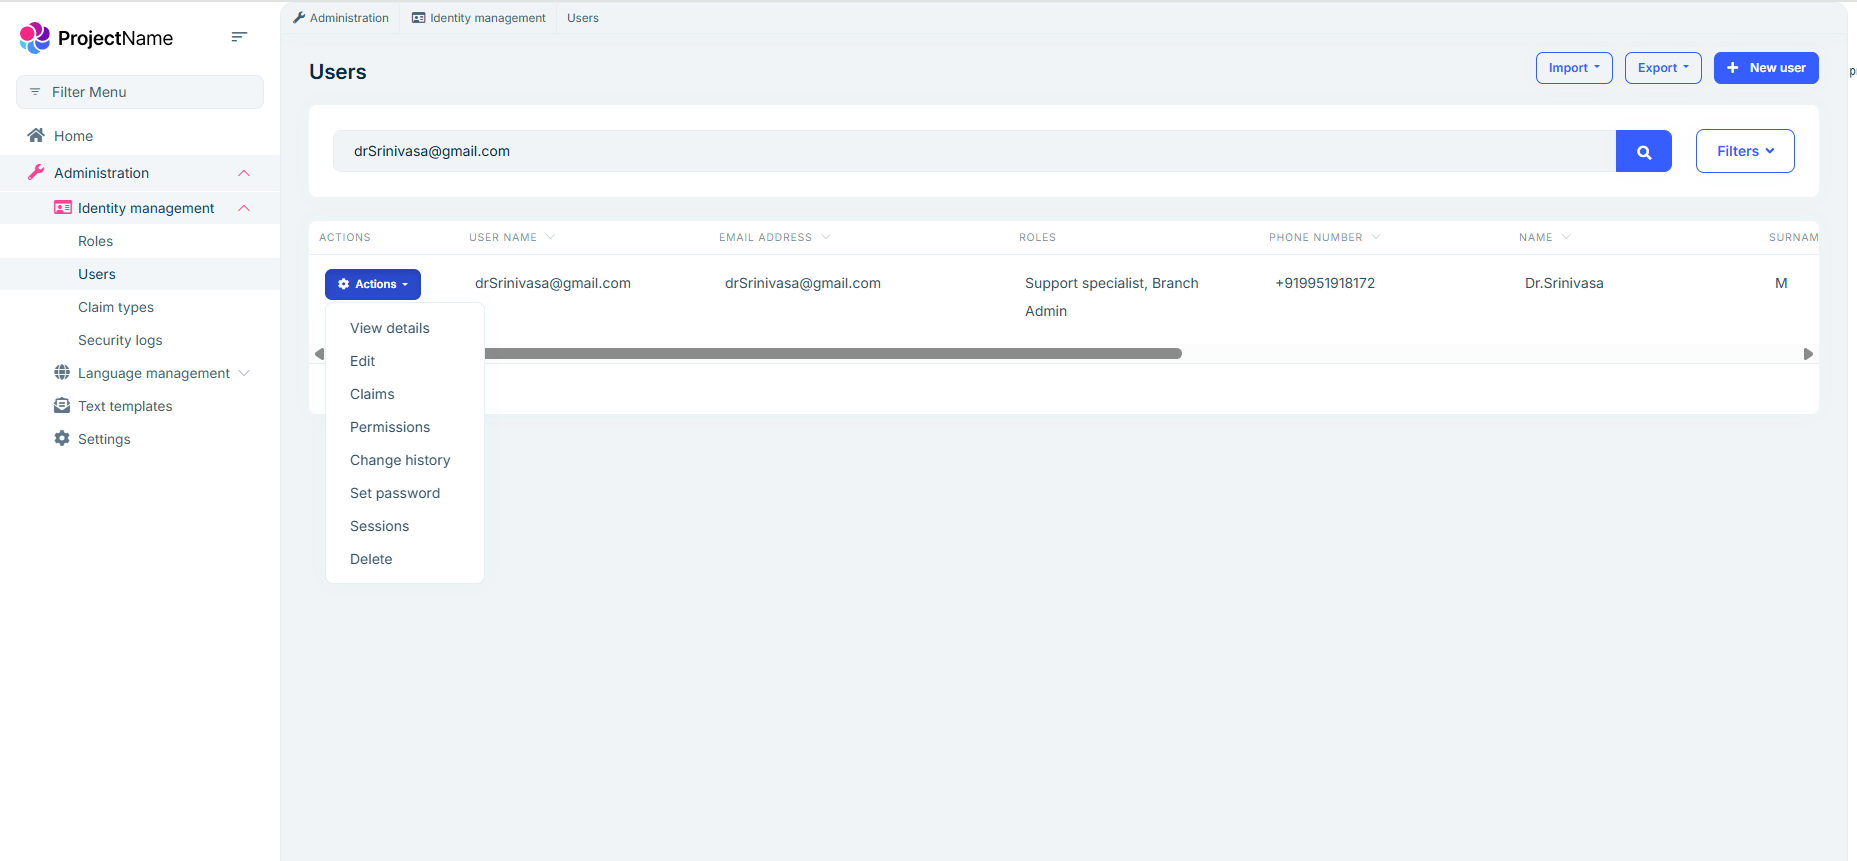Select Delete from the Actions menu
Viewport: 1857px width, 861px height.
point(371,559)
